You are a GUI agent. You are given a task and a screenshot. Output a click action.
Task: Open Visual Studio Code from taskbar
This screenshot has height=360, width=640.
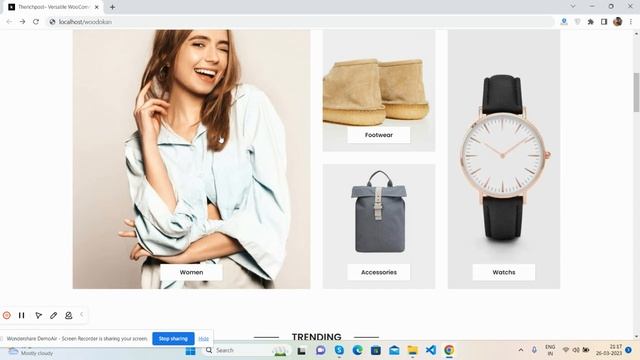[x=431, y=350]
